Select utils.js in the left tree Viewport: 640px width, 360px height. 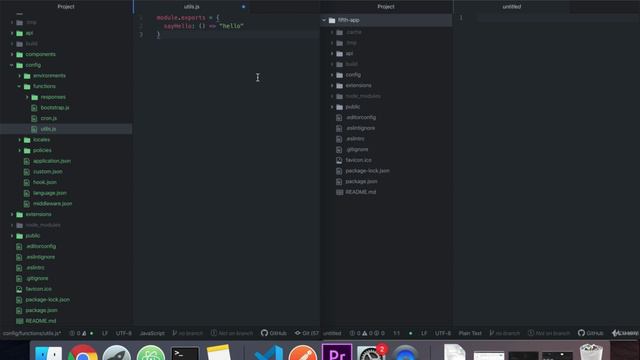(x=48, y=129)
